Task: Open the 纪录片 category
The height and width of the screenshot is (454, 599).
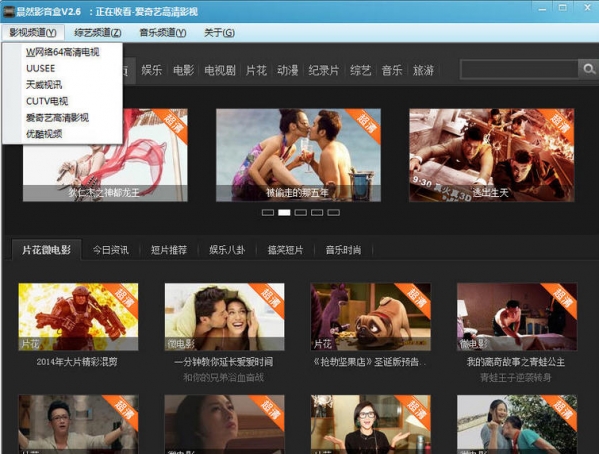Action: click(324, 70)
